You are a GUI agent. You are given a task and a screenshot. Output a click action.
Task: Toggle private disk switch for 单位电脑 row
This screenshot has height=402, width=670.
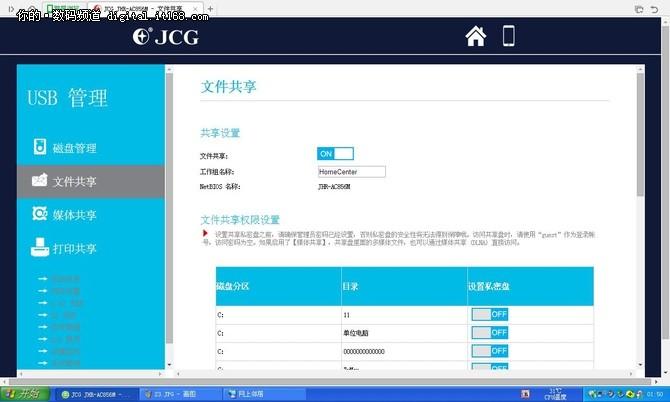pyautogui.click(x=490, y=332)
